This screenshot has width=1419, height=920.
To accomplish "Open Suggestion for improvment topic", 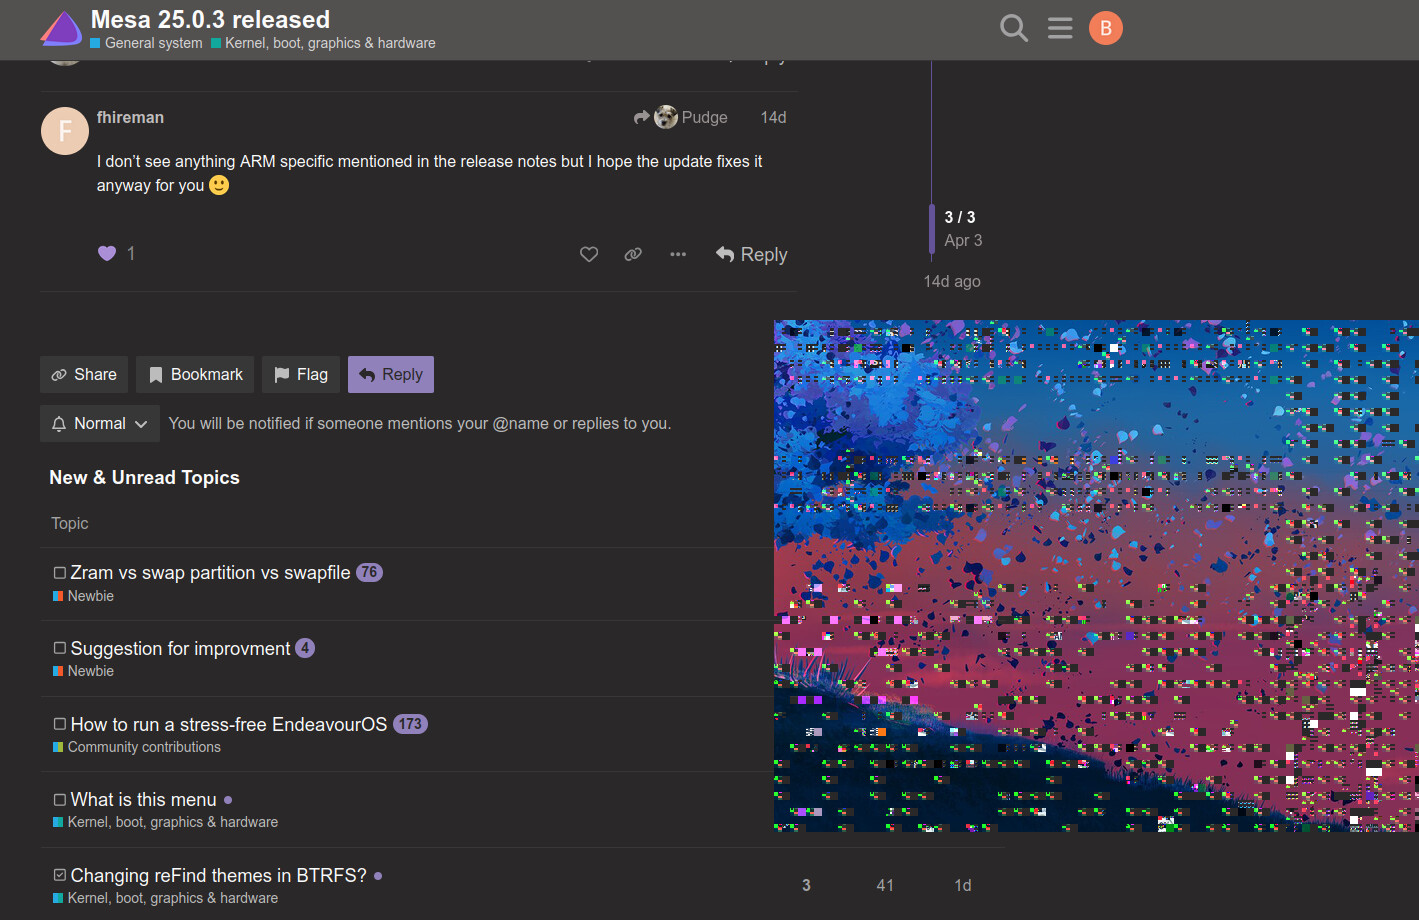I will (x=180, y=648).
